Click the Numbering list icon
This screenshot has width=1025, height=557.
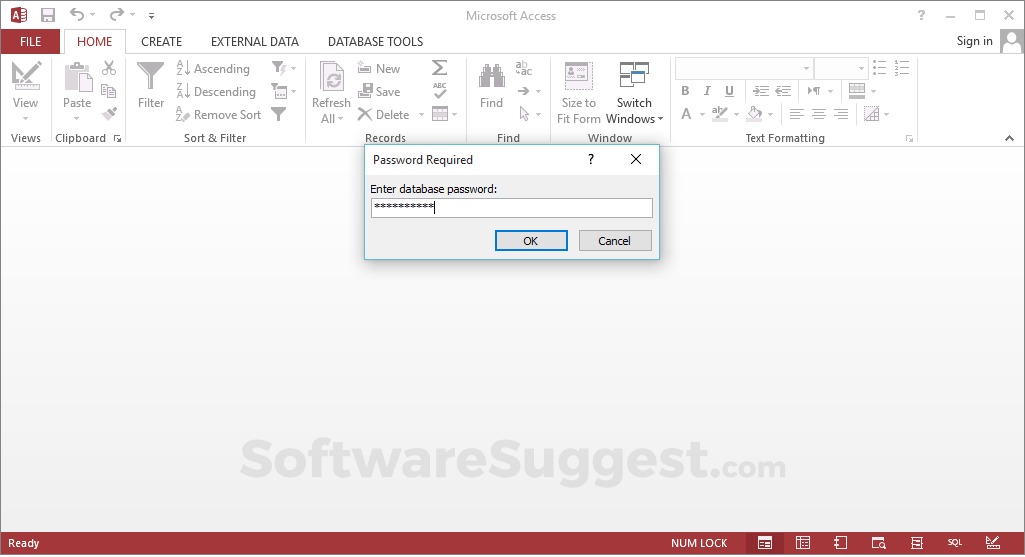point(902,67)
